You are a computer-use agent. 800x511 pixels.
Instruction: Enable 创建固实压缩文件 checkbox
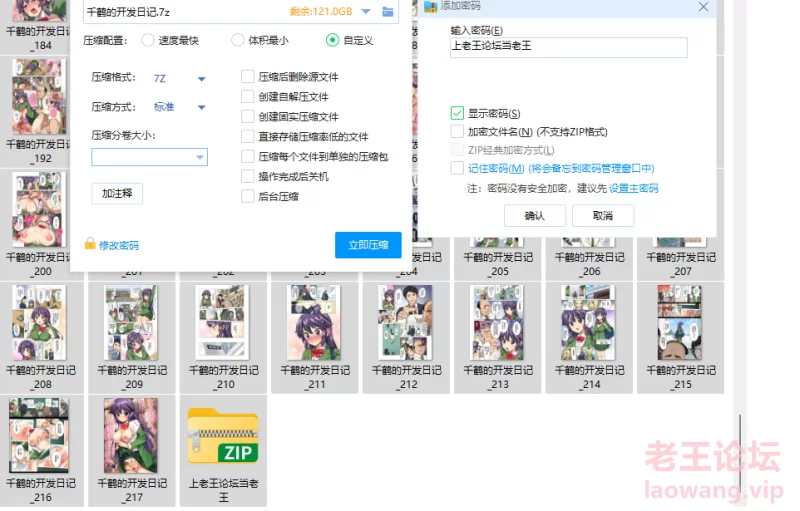point(247,117)
